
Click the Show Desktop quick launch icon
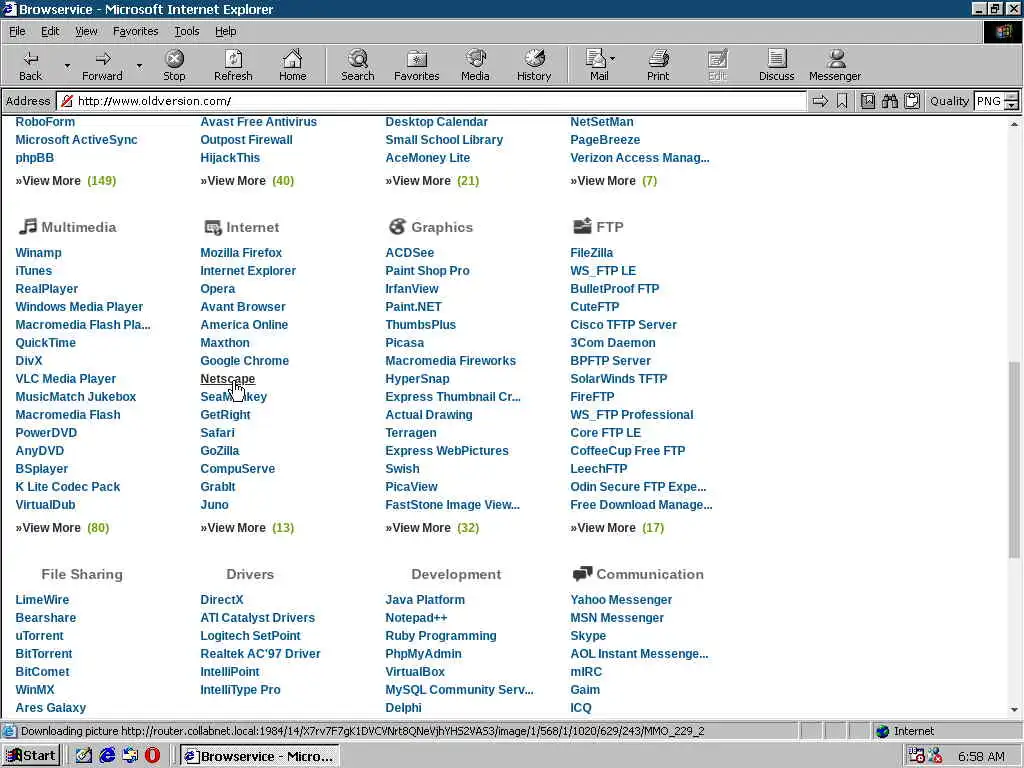(x=84, y=756)
